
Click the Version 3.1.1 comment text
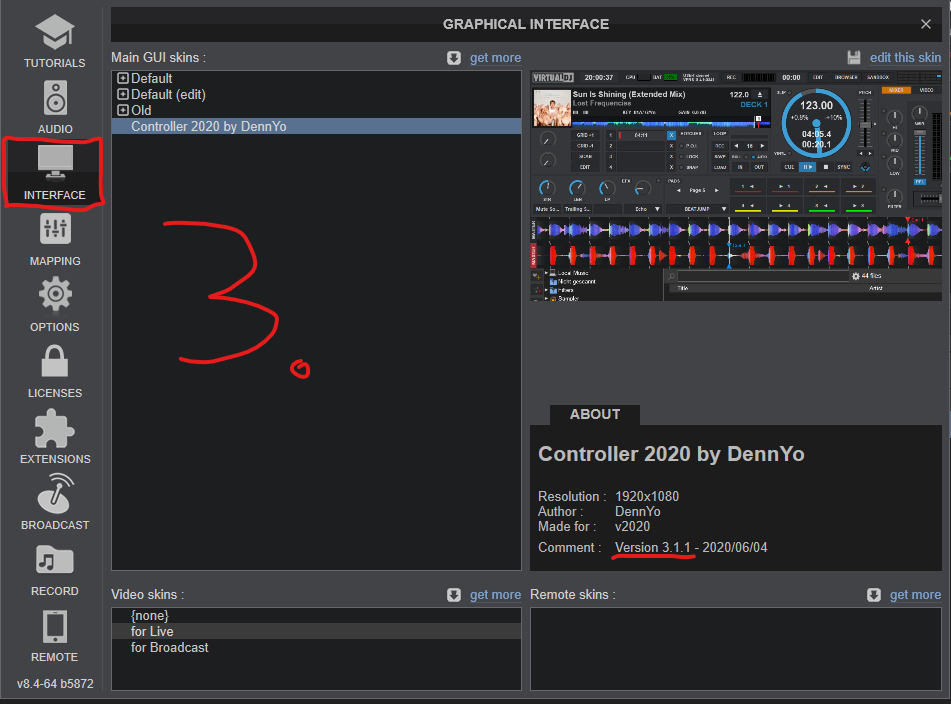coord(653,548)
